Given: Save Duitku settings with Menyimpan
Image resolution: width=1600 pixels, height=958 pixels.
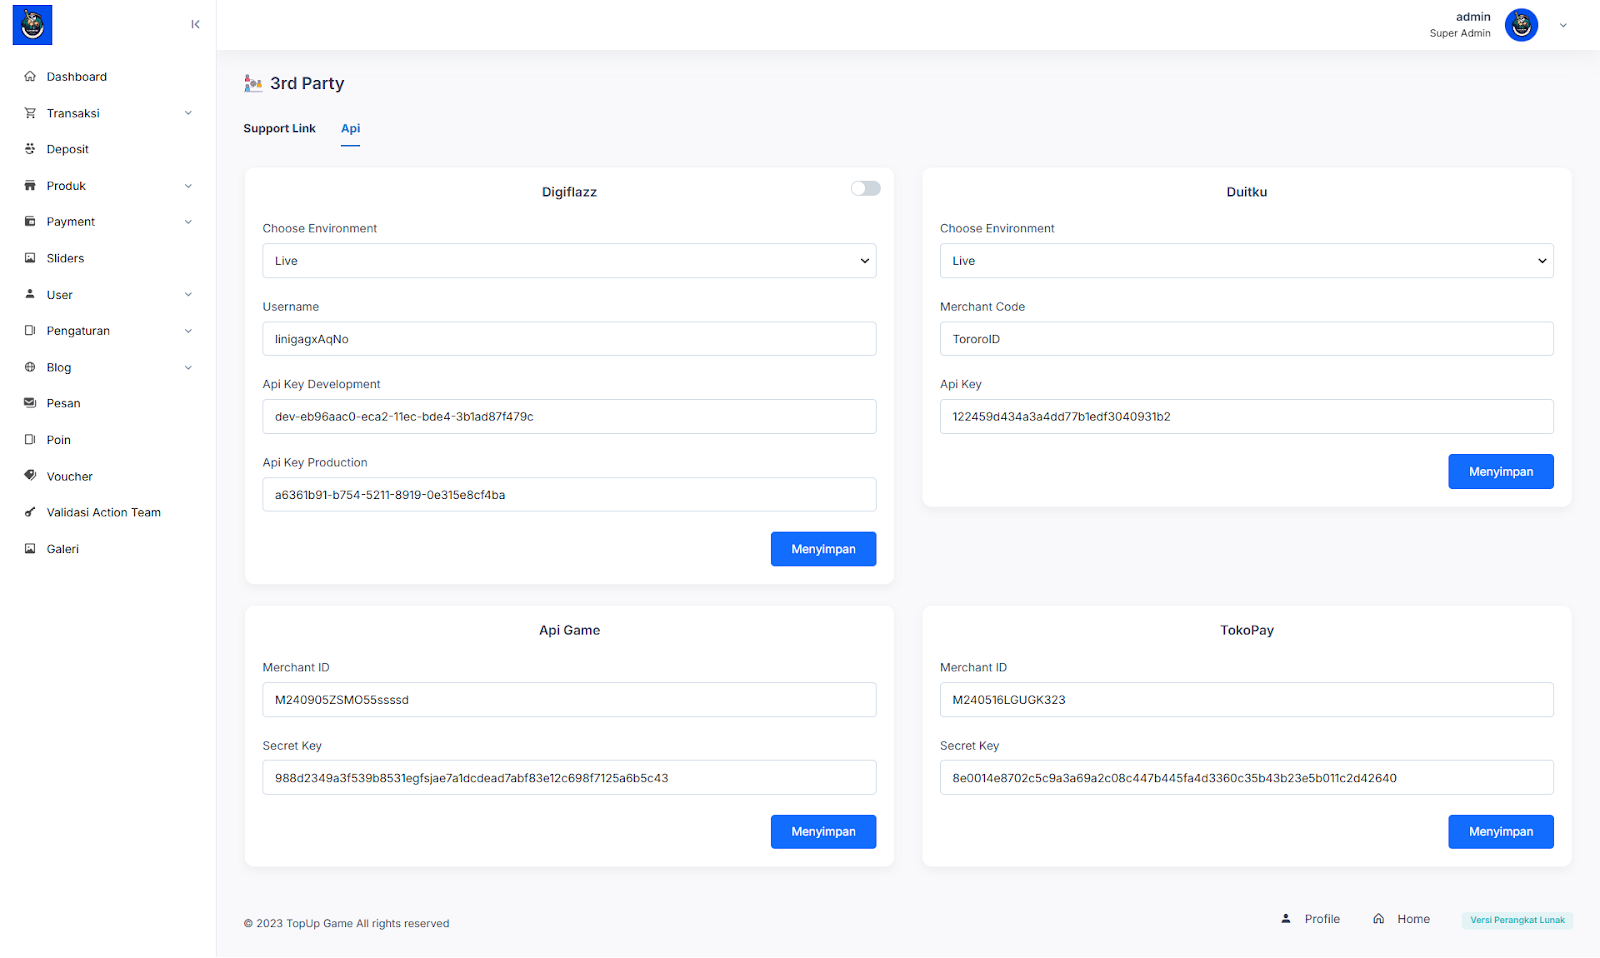Looking at the screenshot, I should click(1500, 472).
